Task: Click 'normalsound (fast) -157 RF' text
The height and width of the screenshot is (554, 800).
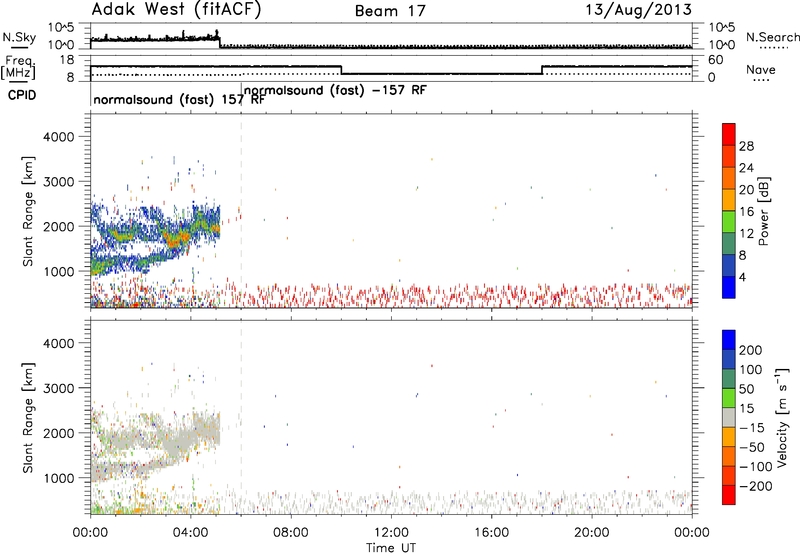Action: click(335, 90)
